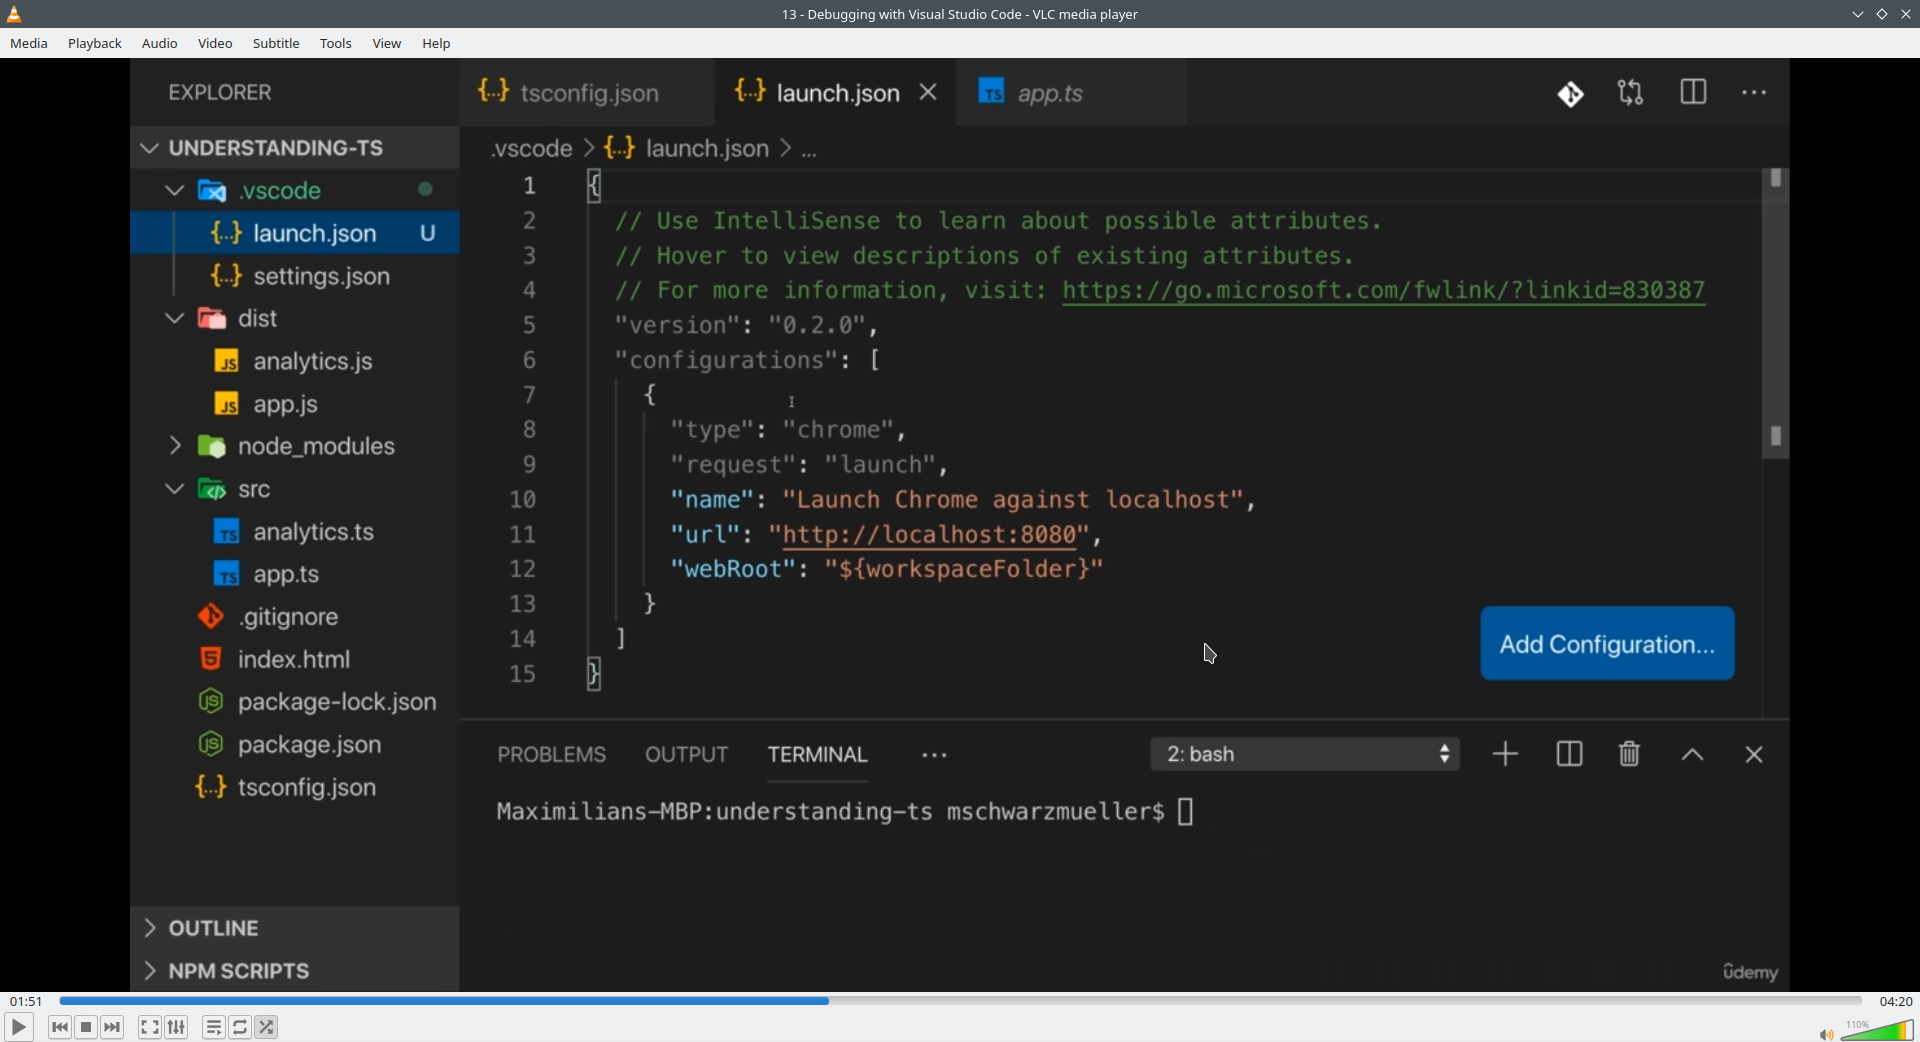Image resolution: width=1920 pixels, height=1042 pixels.
Task: Open the 2: bash terminal dropdown
Action: [x=1305, y=755]
